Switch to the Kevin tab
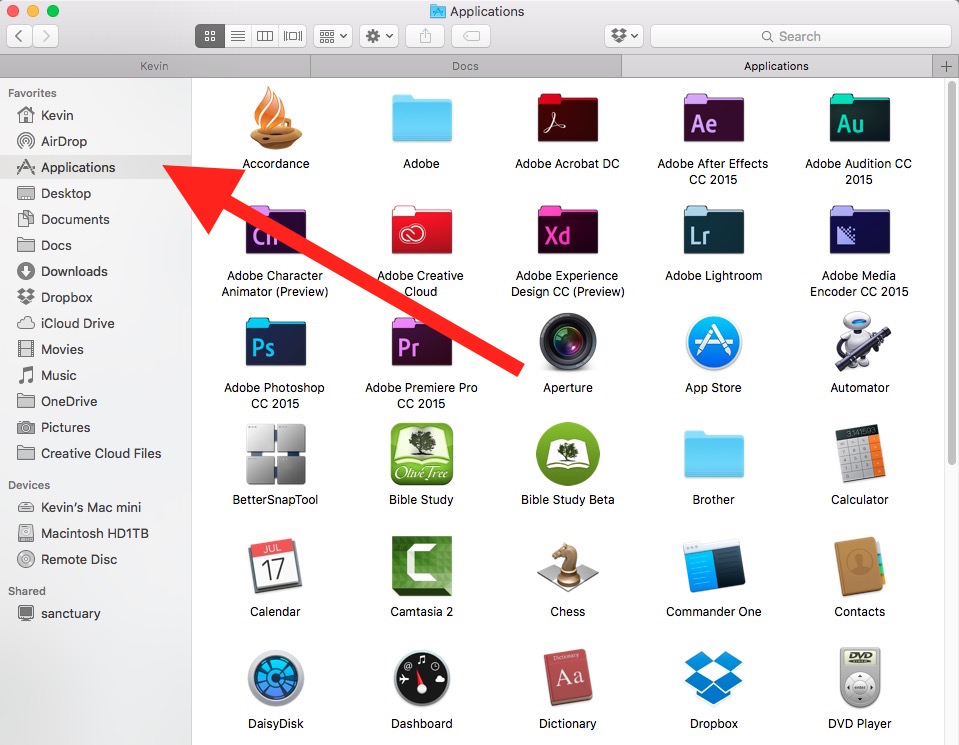Viewport: 959px width, 745px height. pos(155,66)
